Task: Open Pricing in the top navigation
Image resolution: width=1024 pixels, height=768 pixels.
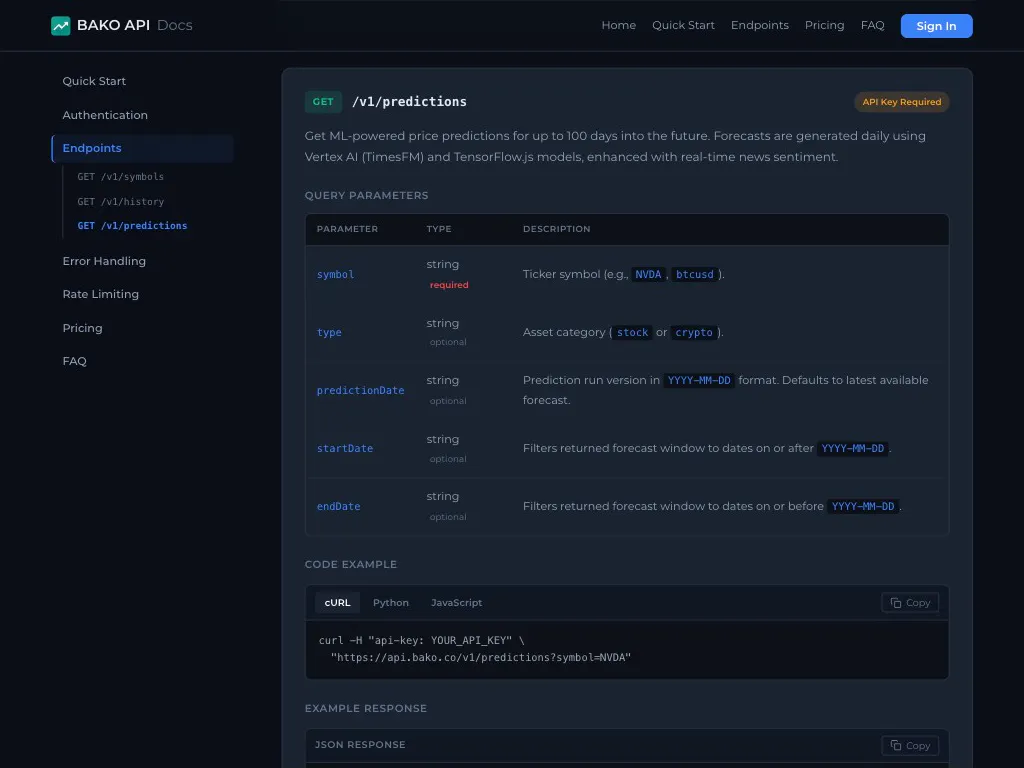Action: [x=824, y=25]
